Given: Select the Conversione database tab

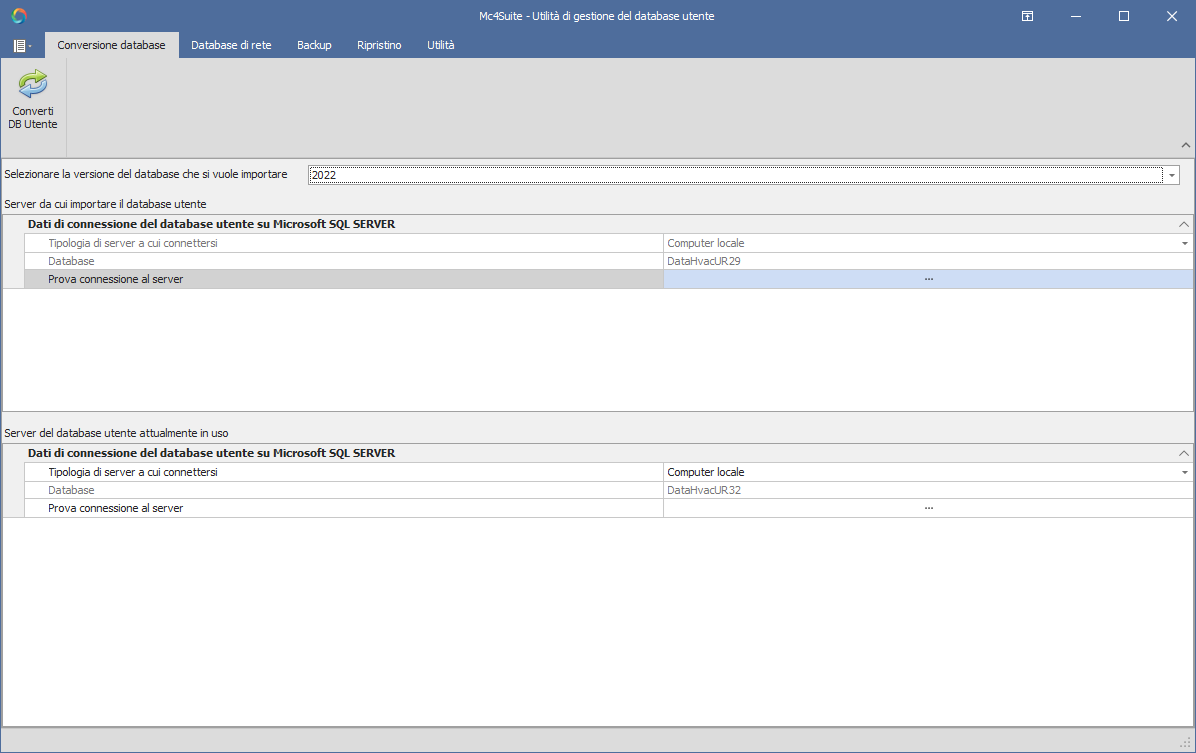Looking at the screenshot, I should point(111,45).
